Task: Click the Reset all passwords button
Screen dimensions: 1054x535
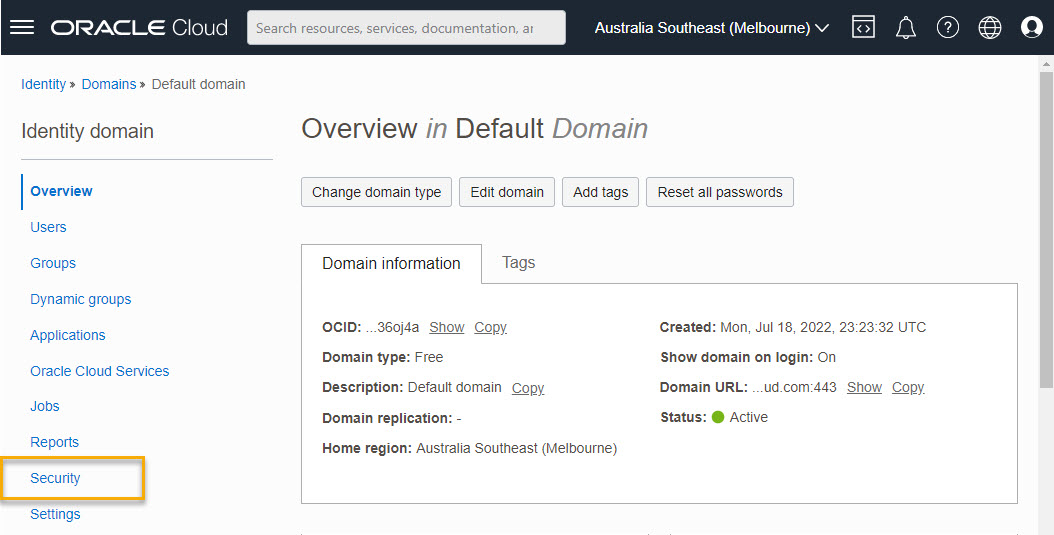Action: [720, 192]
